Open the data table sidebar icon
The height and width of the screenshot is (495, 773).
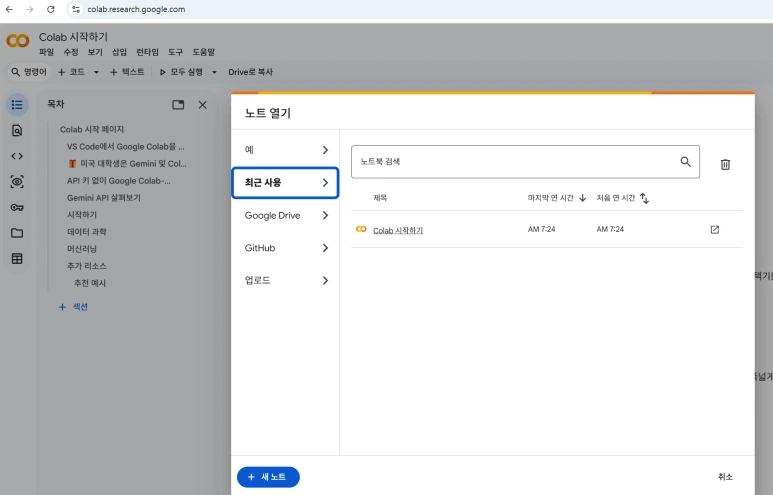point(17,259)
